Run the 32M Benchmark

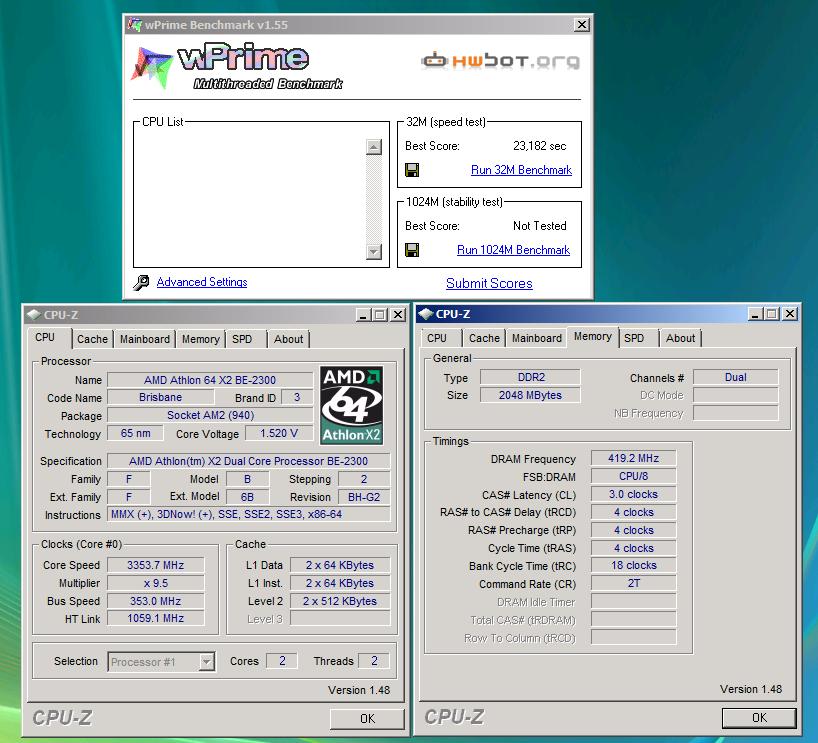(521, 170)
